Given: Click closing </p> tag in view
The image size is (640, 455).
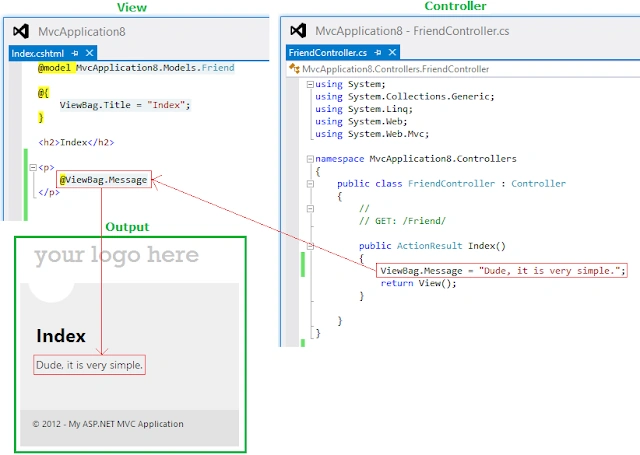Looking at the screenshot, I should click(x=49, y=192).
